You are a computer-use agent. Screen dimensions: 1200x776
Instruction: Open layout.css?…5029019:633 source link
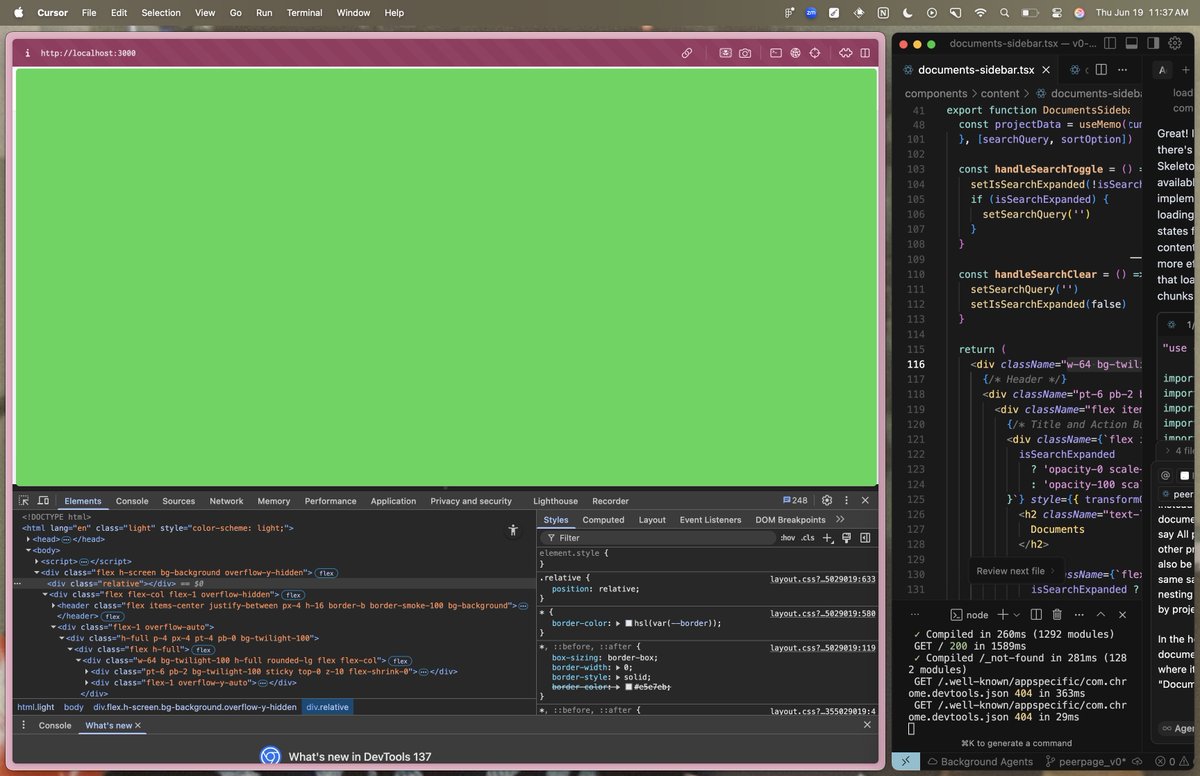click(x=822, y=579)
